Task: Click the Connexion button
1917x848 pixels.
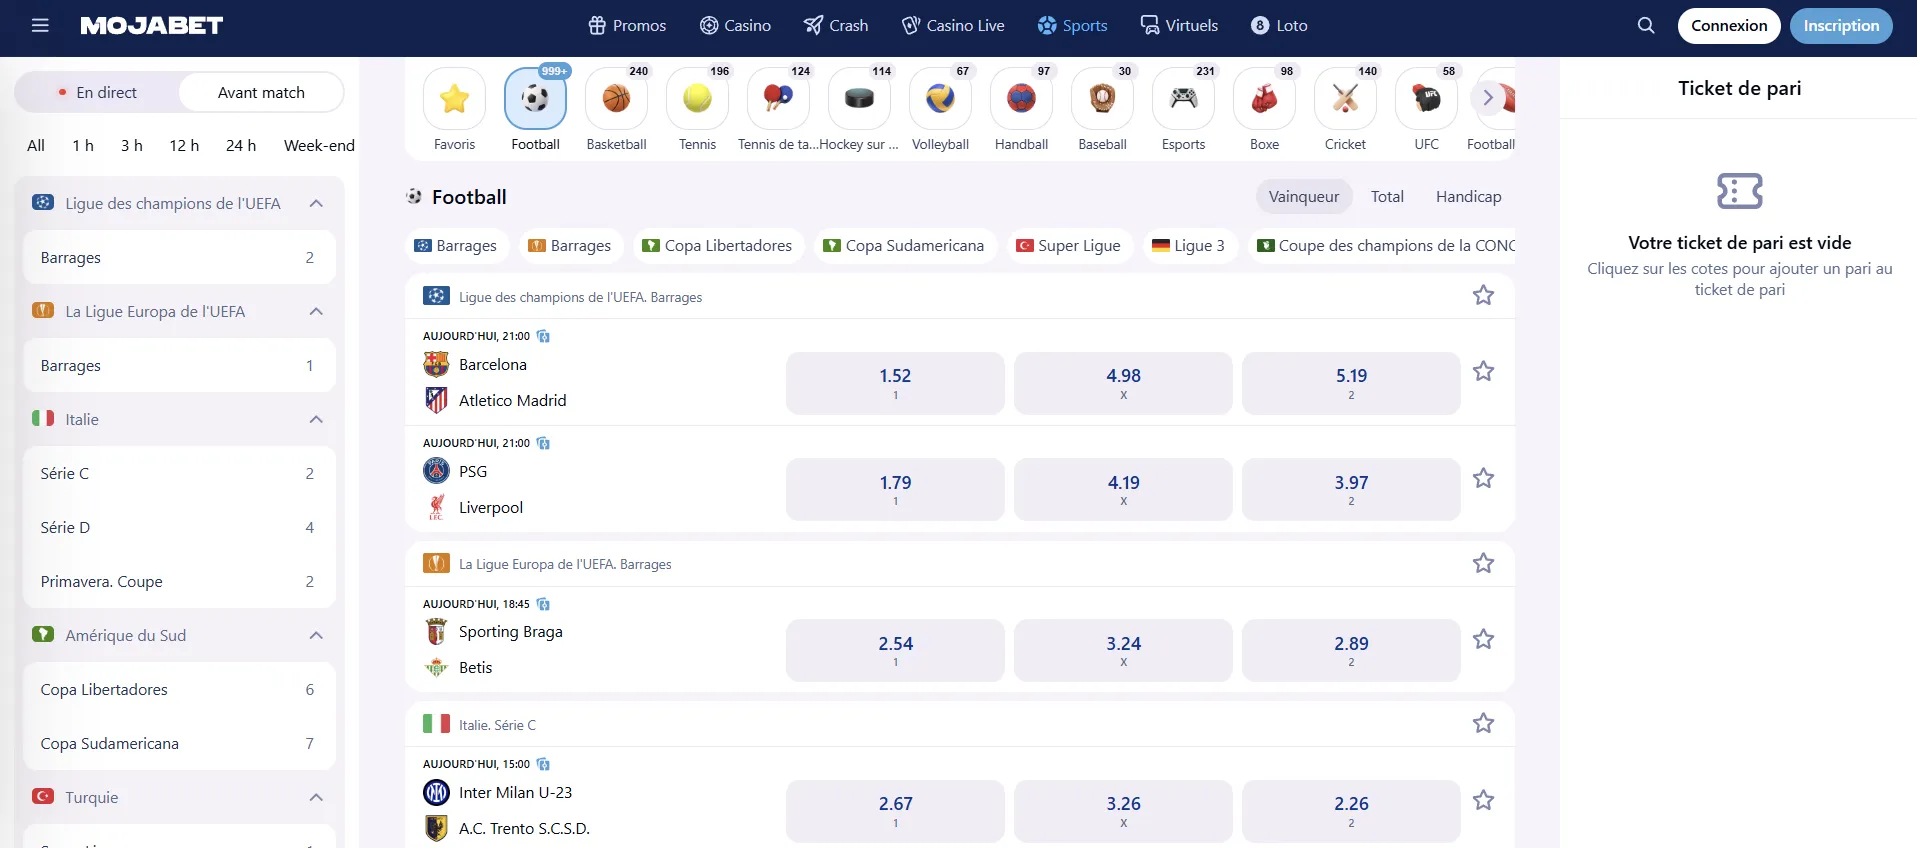Action: tap(1729, 25)
